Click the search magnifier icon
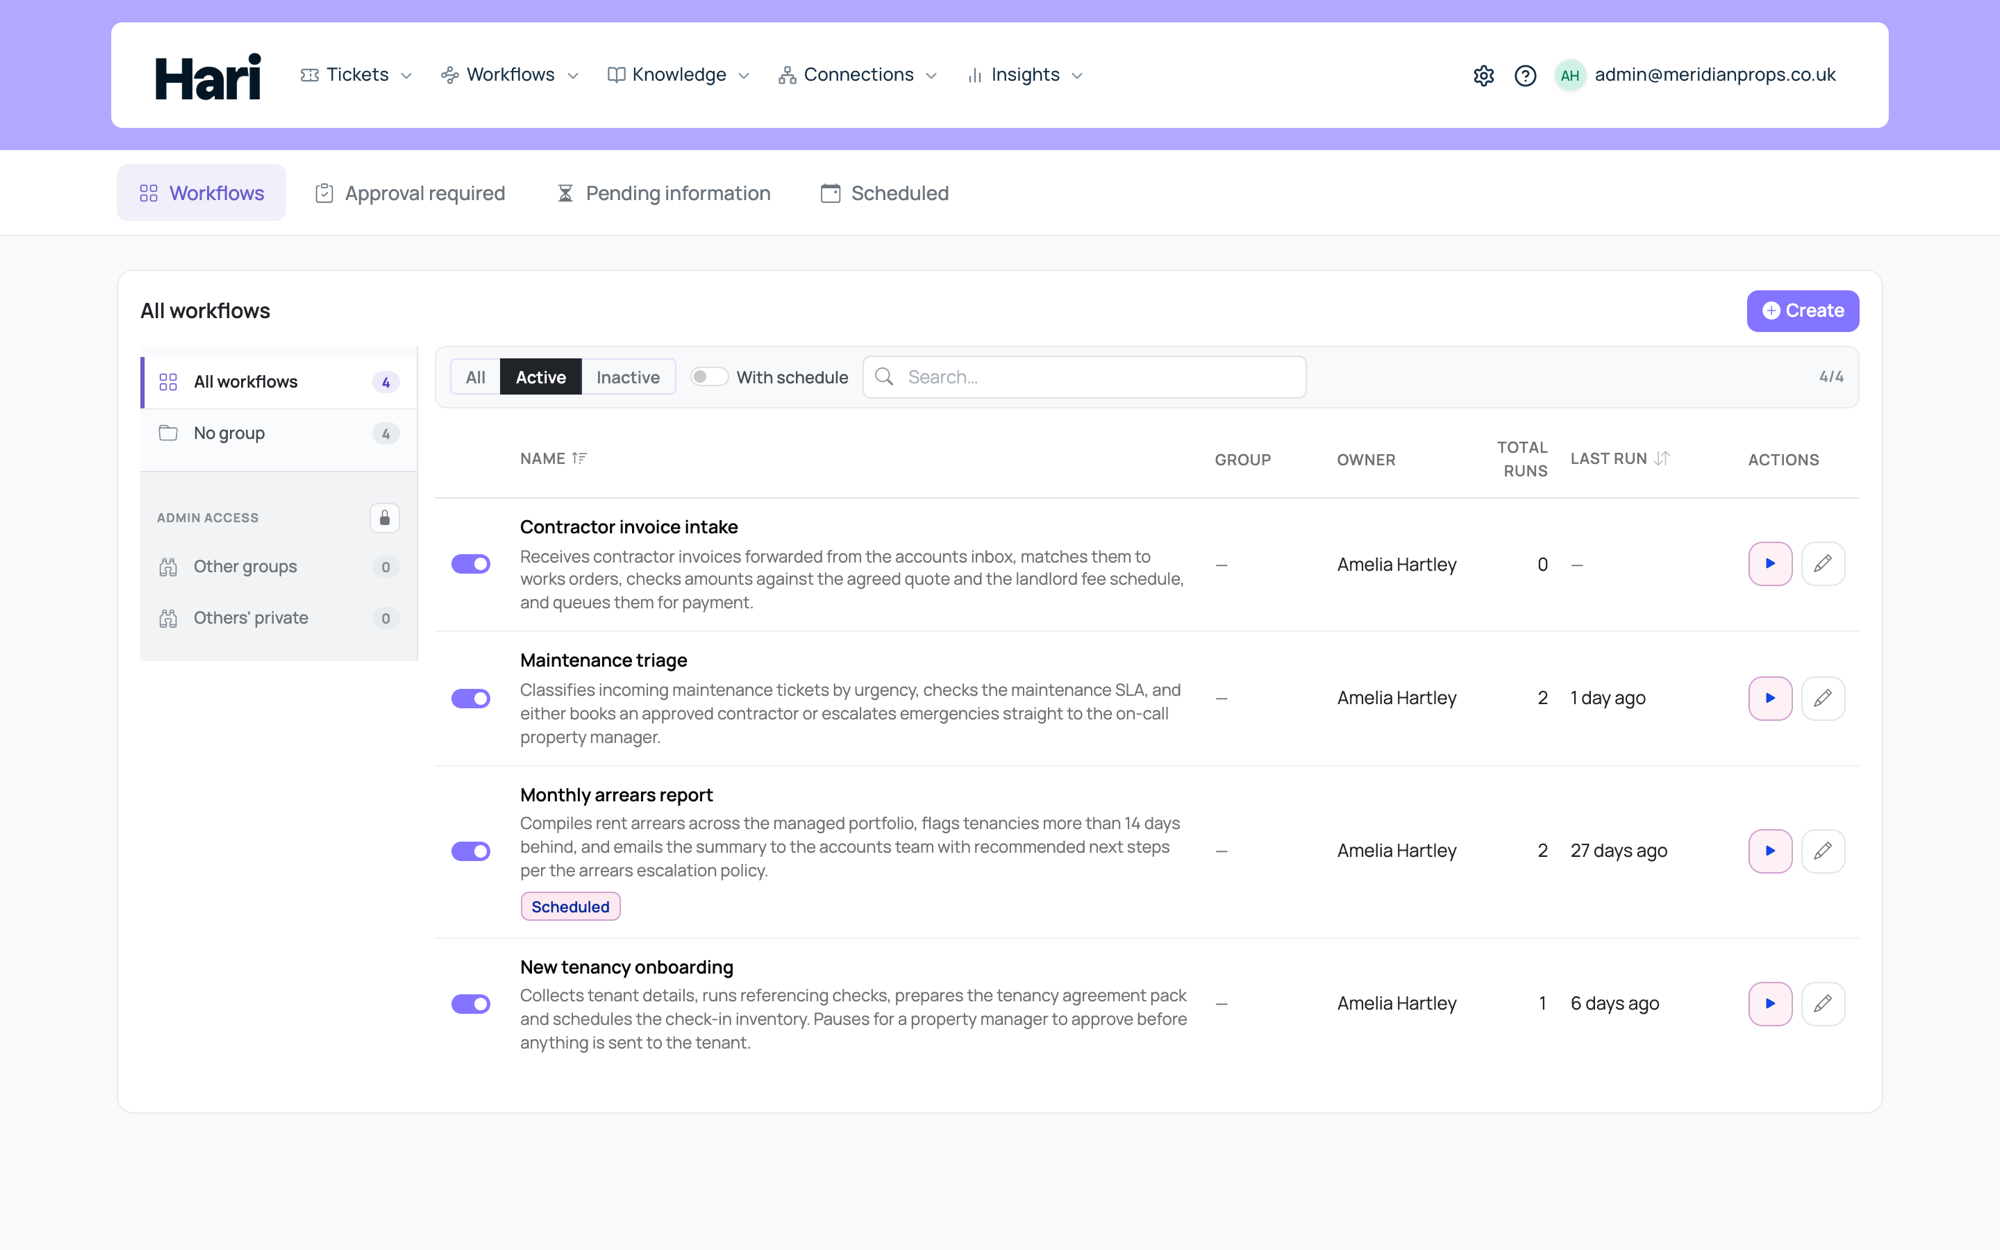 pos(884,377)
